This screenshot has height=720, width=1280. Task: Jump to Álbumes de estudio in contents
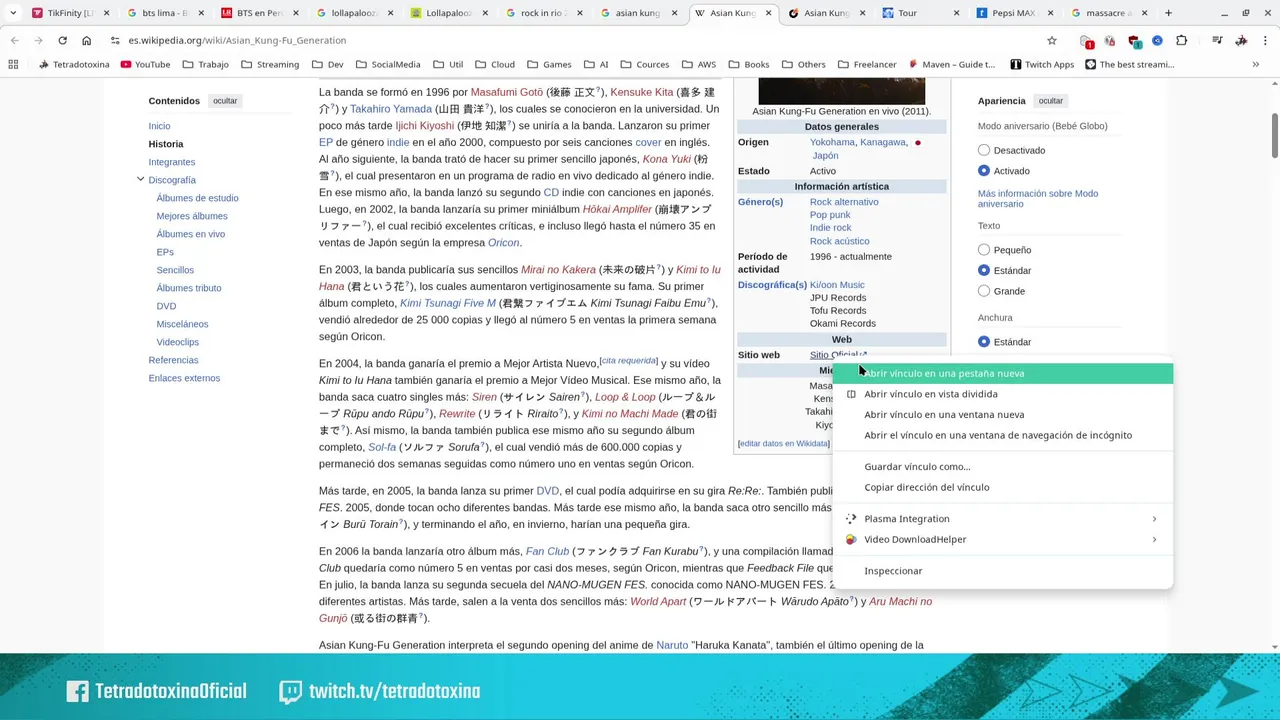coord(197,198)
